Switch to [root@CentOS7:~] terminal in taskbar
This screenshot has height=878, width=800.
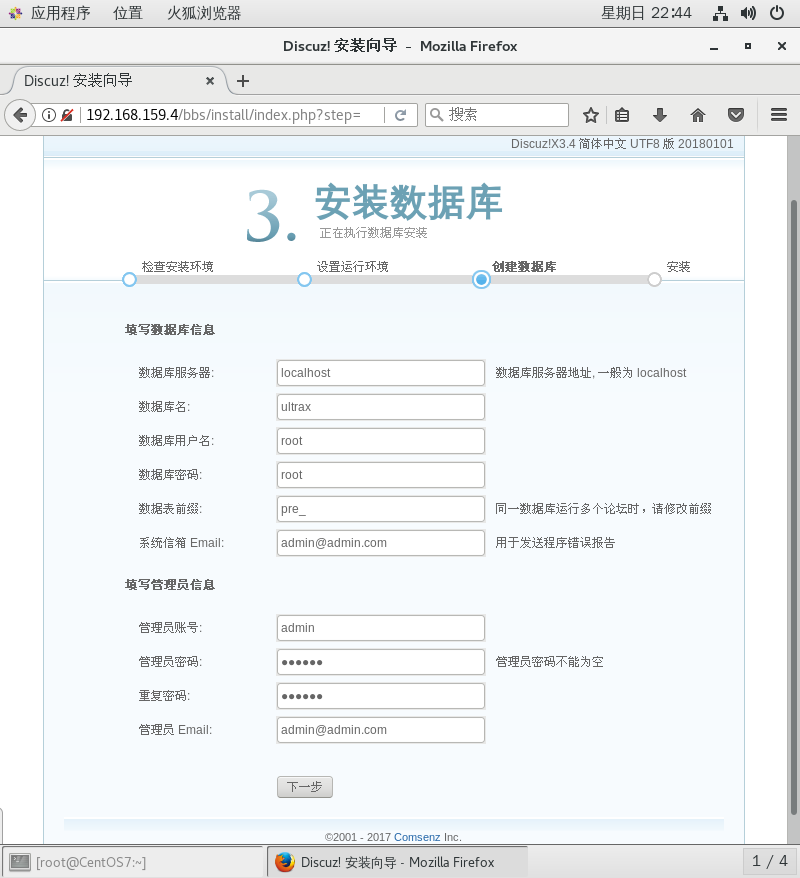132,862
